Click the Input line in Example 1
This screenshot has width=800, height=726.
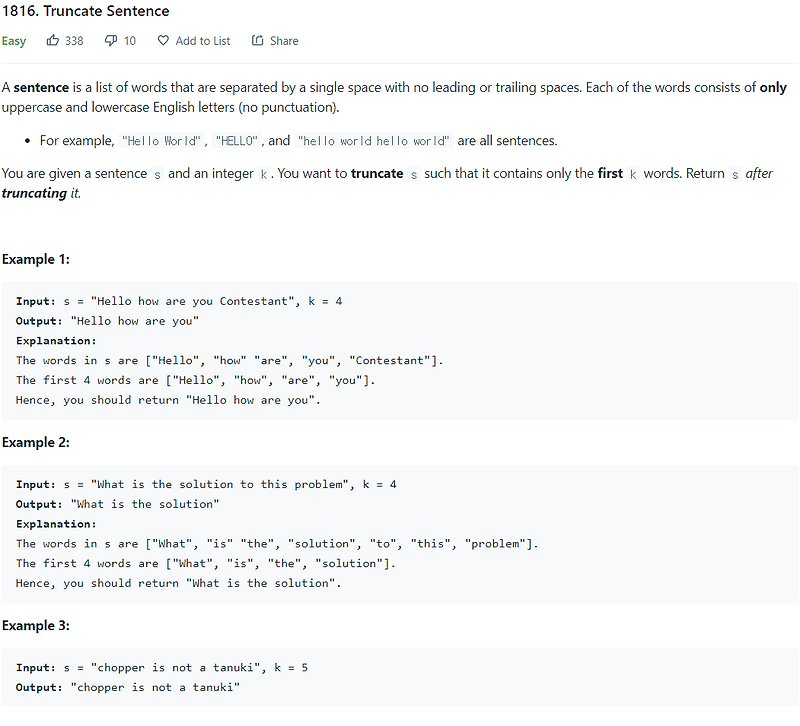point(180,301)
